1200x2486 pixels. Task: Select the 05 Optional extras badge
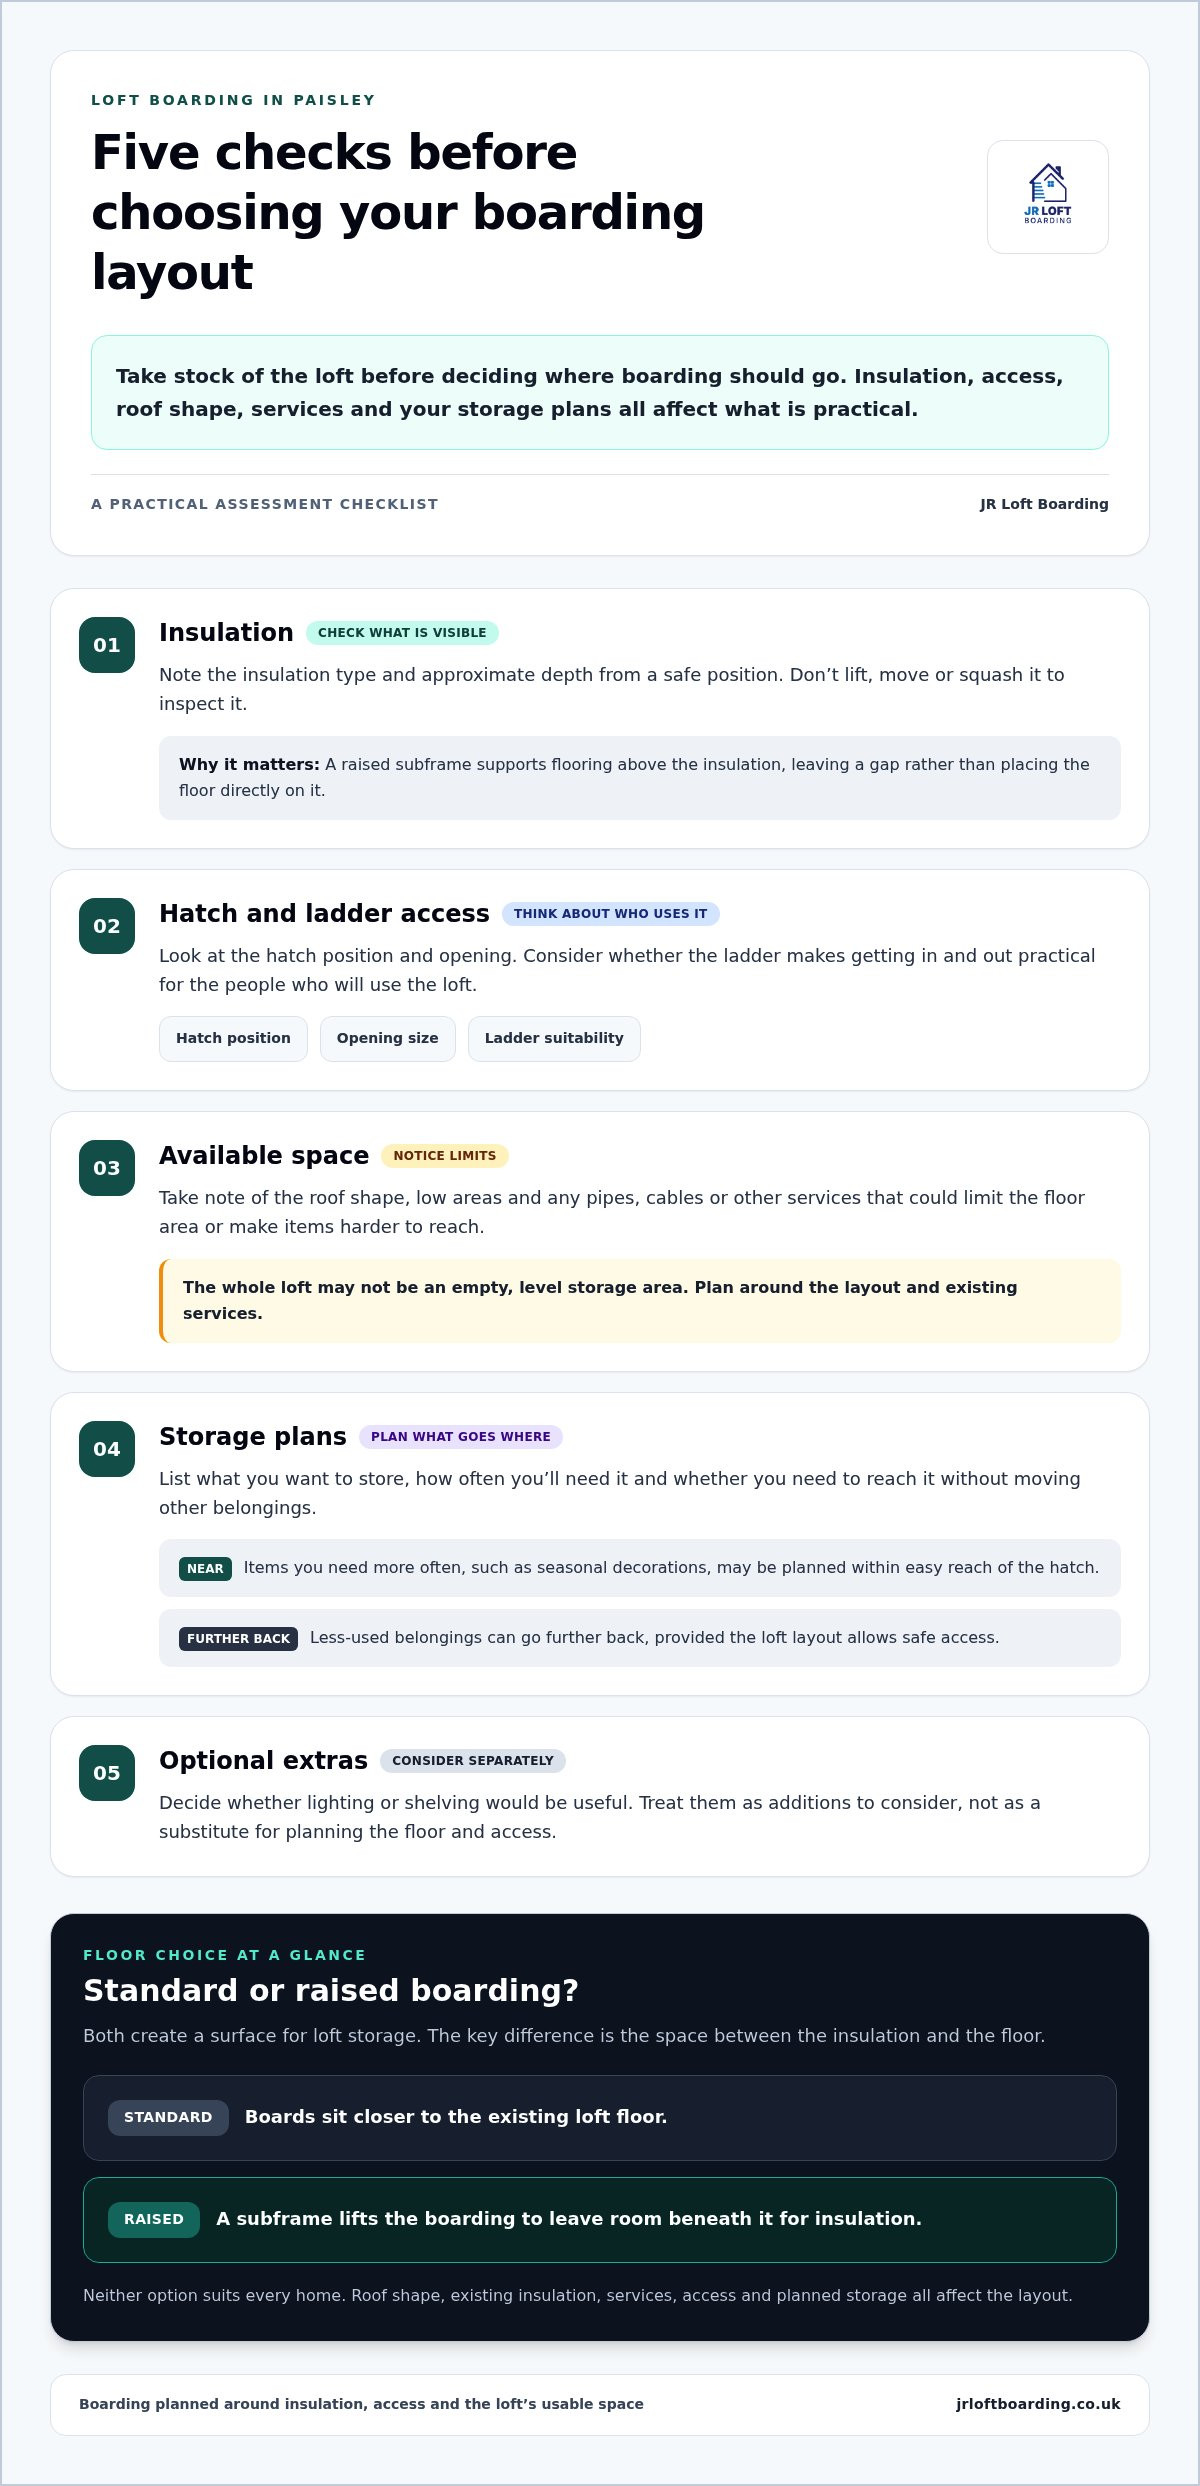point(107,1773)
